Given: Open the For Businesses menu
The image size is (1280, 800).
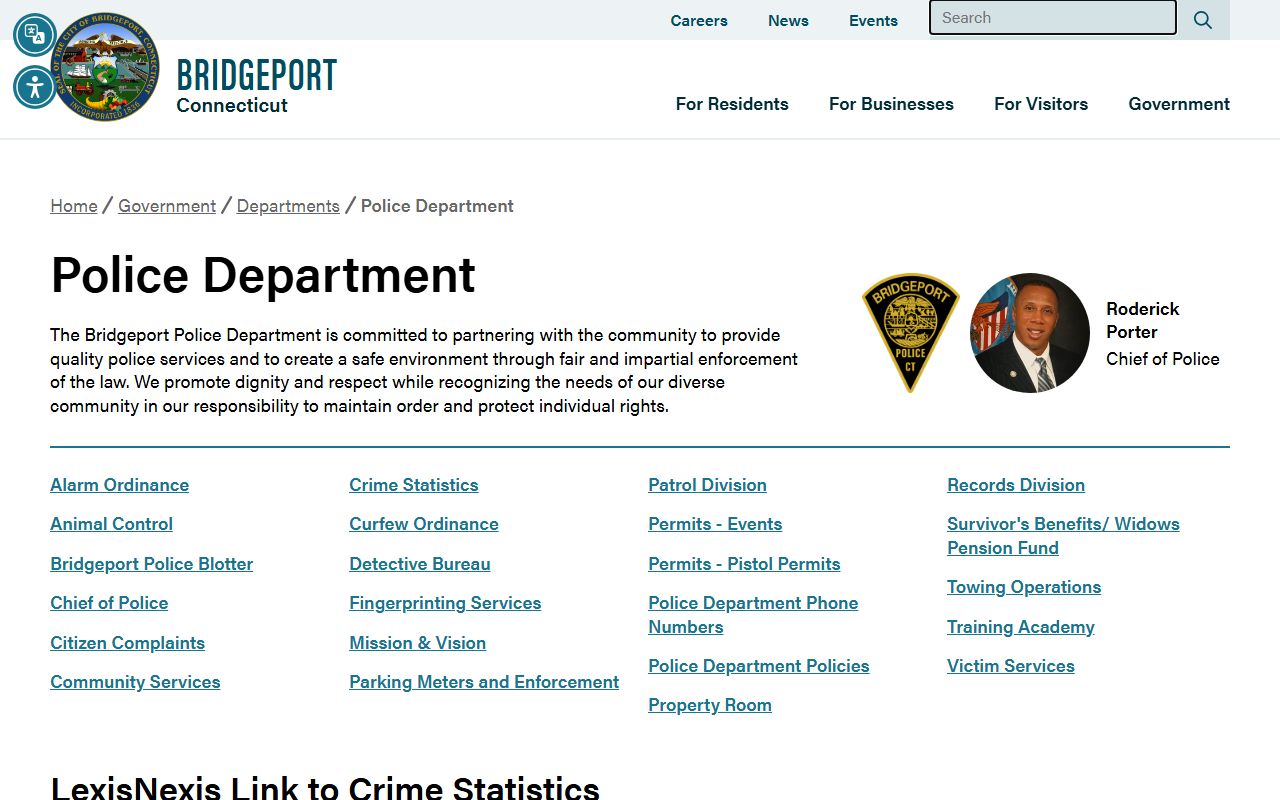Looking at the screenshot, I should click(890, 104).
